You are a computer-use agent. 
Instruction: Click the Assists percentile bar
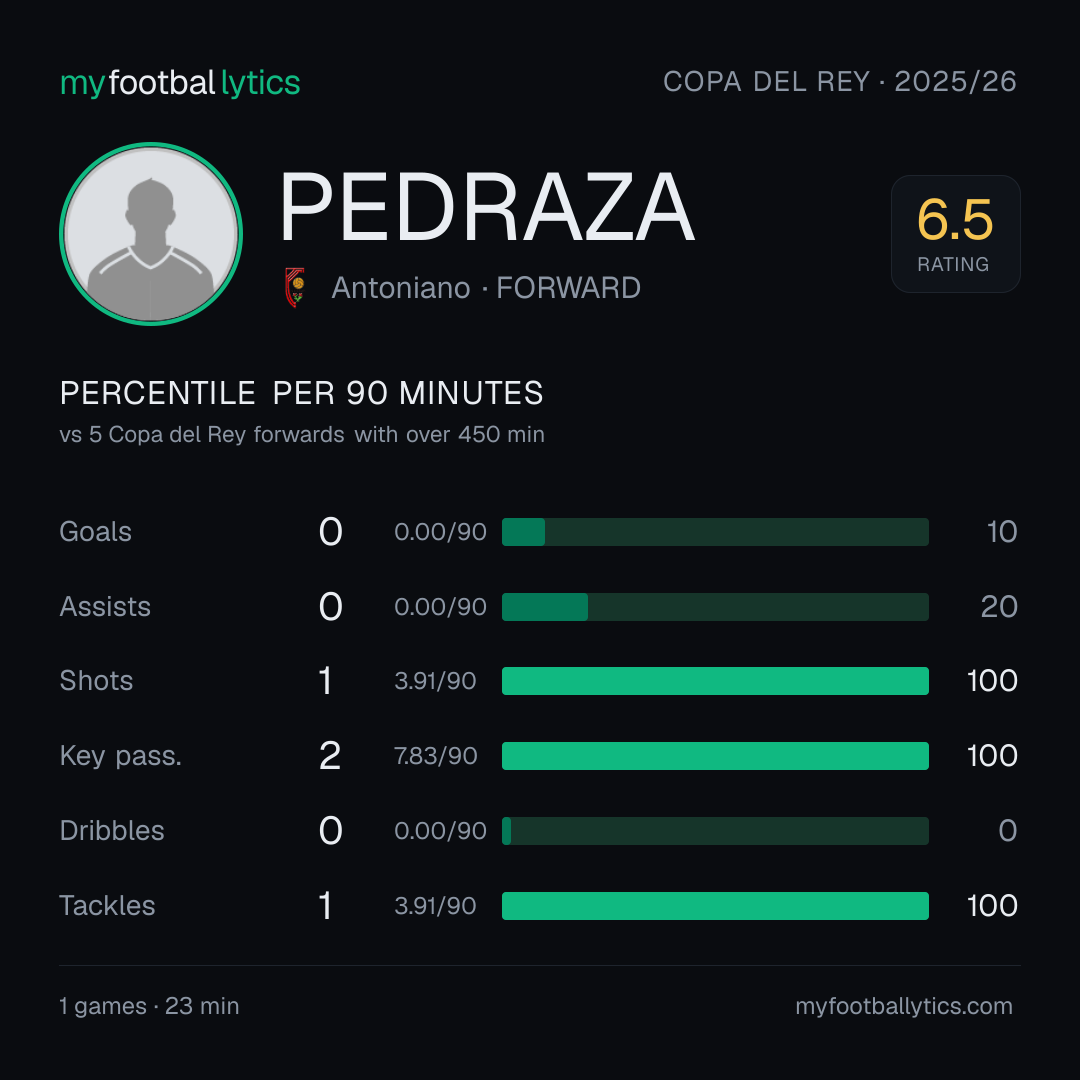[715, 607]
